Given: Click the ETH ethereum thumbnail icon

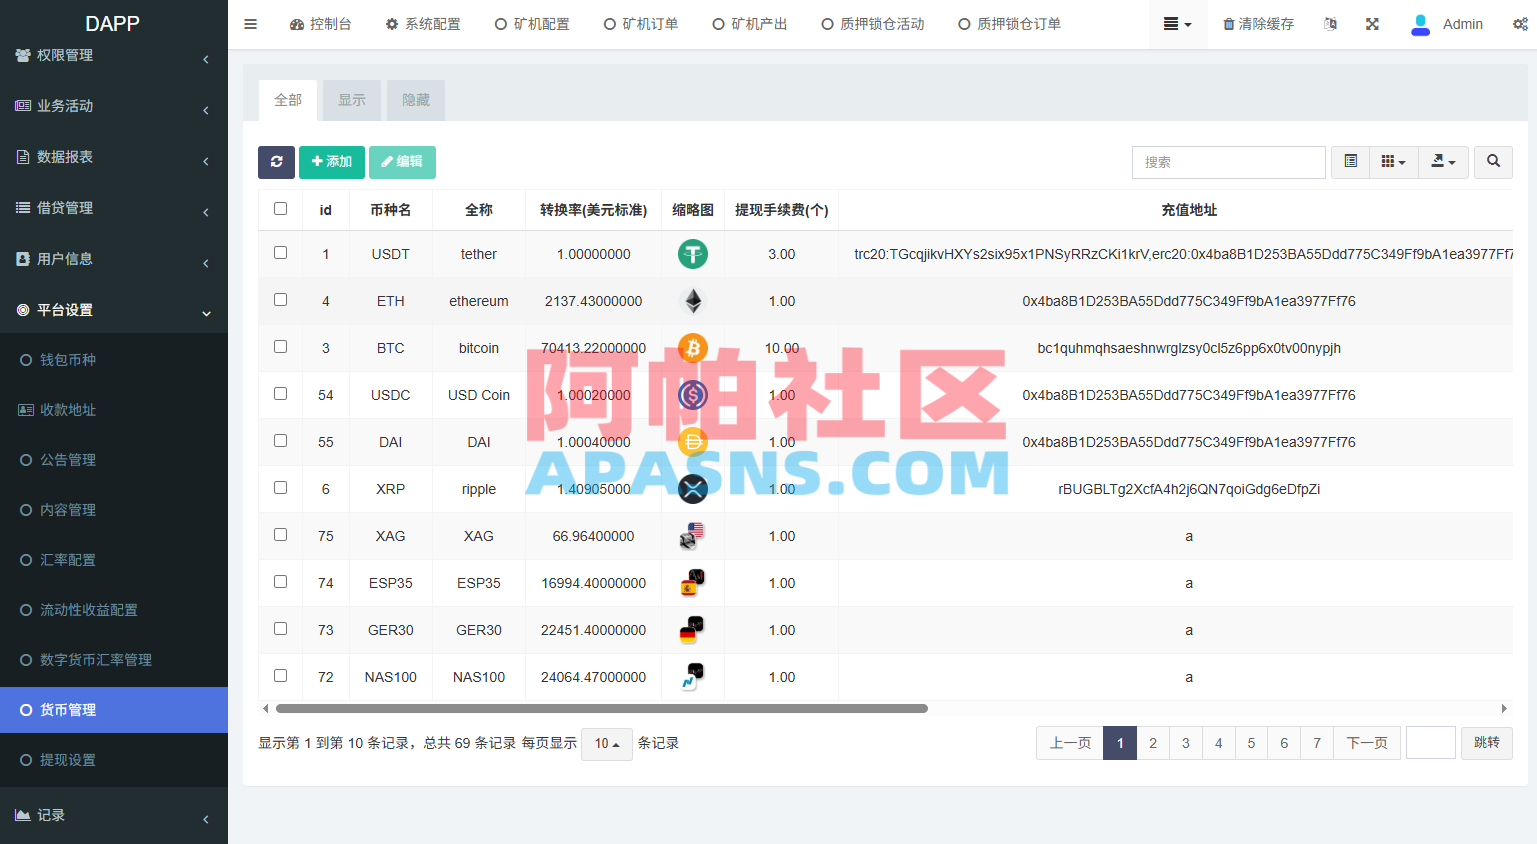Looking at the screenshot, I should click(x=693, y=301).
